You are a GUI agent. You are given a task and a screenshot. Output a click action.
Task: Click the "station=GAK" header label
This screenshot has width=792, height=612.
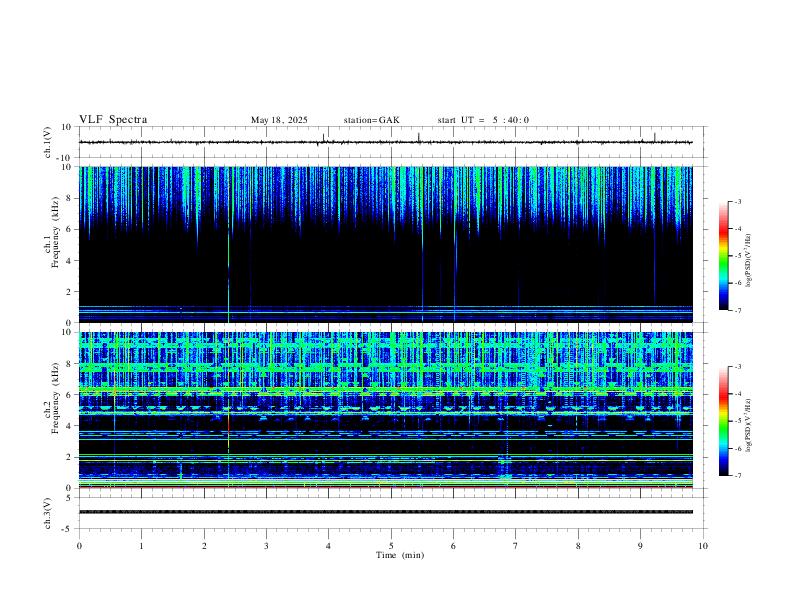(372, 120)
